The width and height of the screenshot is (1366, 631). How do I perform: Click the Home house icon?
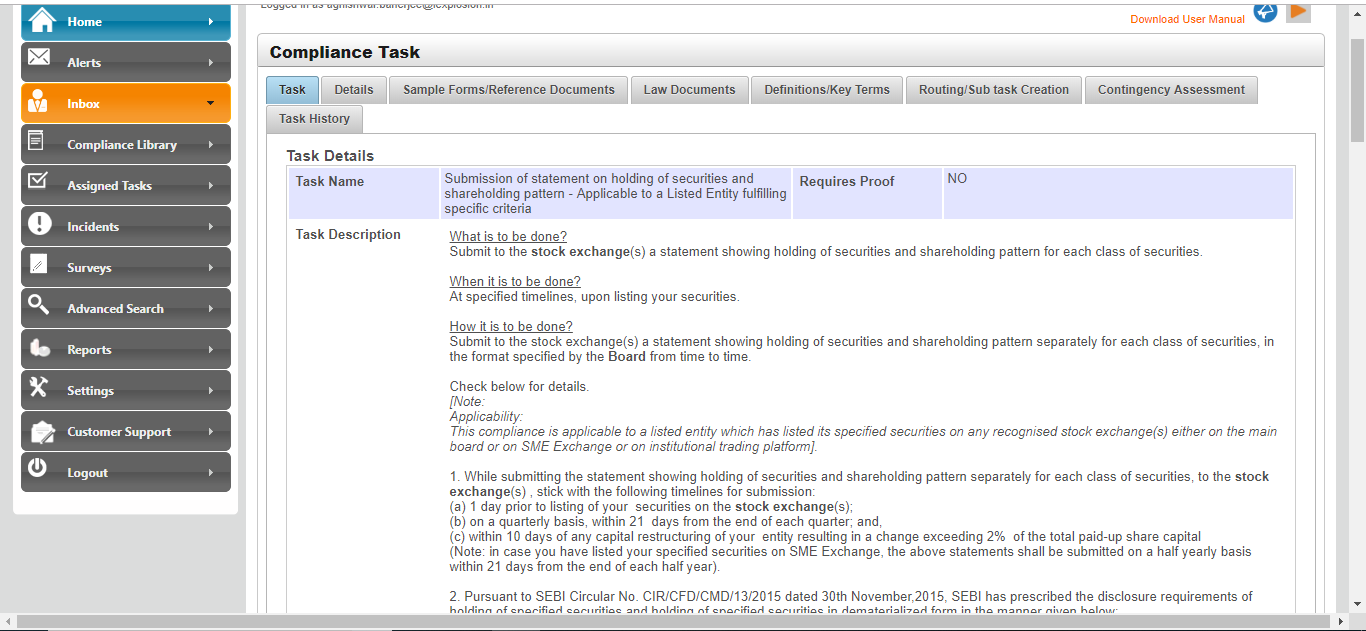point(42,20)
